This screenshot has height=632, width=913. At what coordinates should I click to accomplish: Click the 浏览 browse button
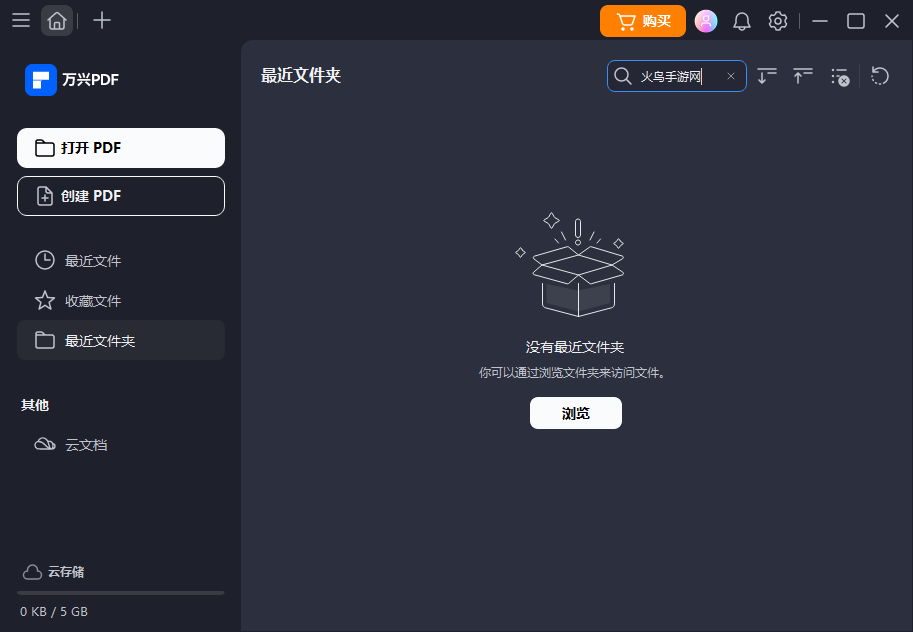pyautogui.click(x=576, y=413)
